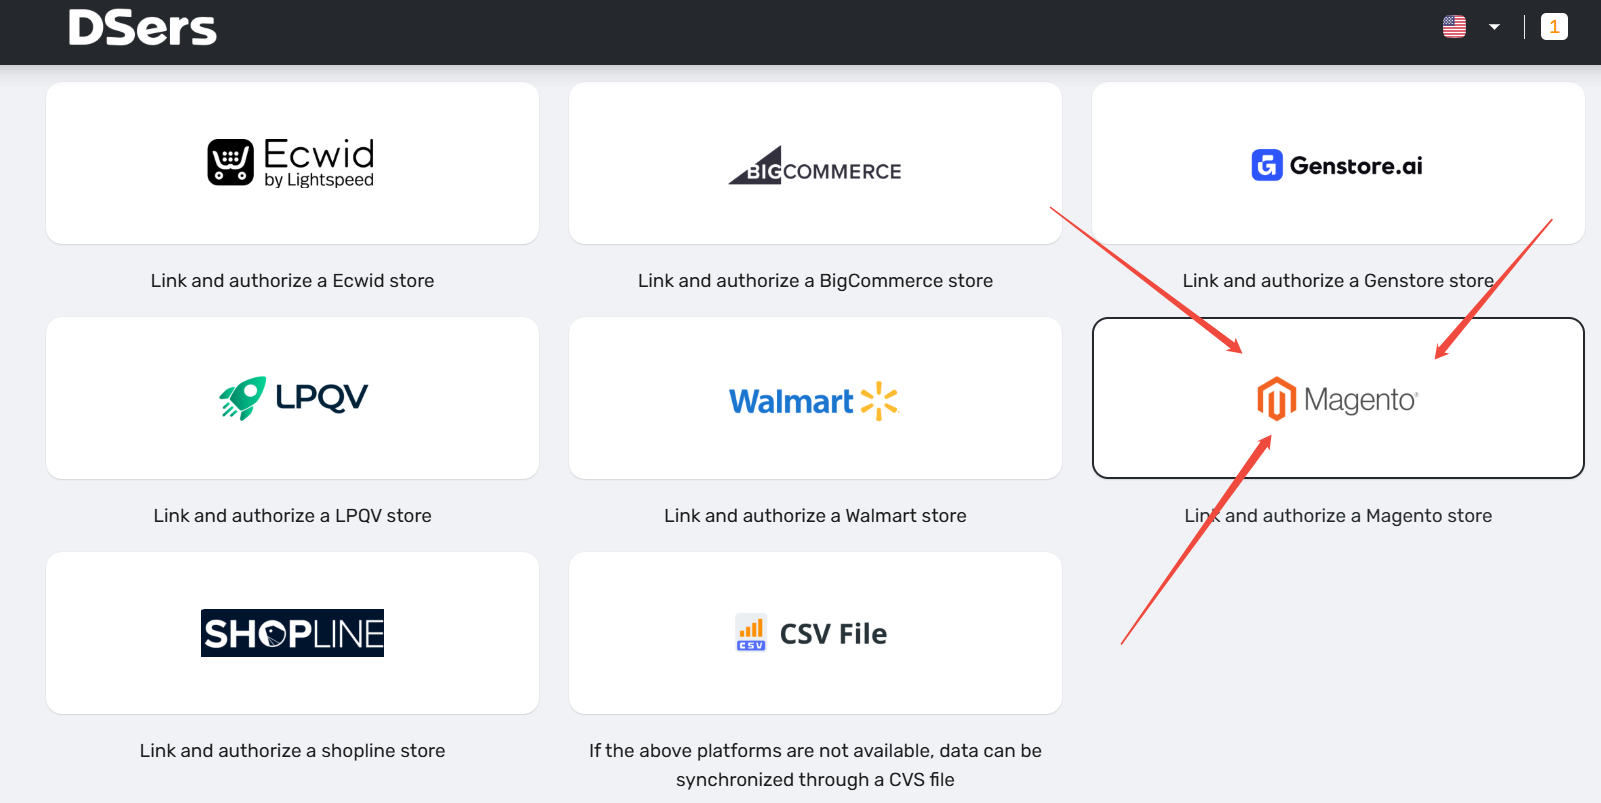The height and width of the screenshot is (803, 1601).
Task: Click 'Link and authorize a Magento store' text
Action: [x=1338, y=516]
